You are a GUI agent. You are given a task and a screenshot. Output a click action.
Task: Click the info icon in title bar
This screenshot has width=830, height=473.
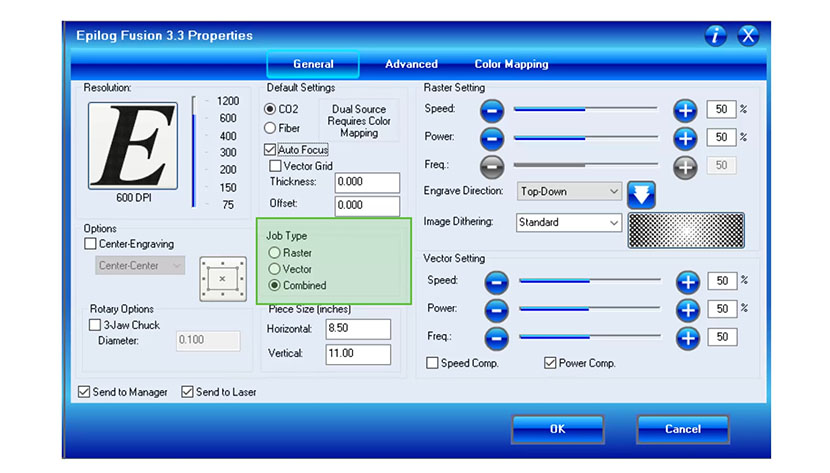(715, 36)
